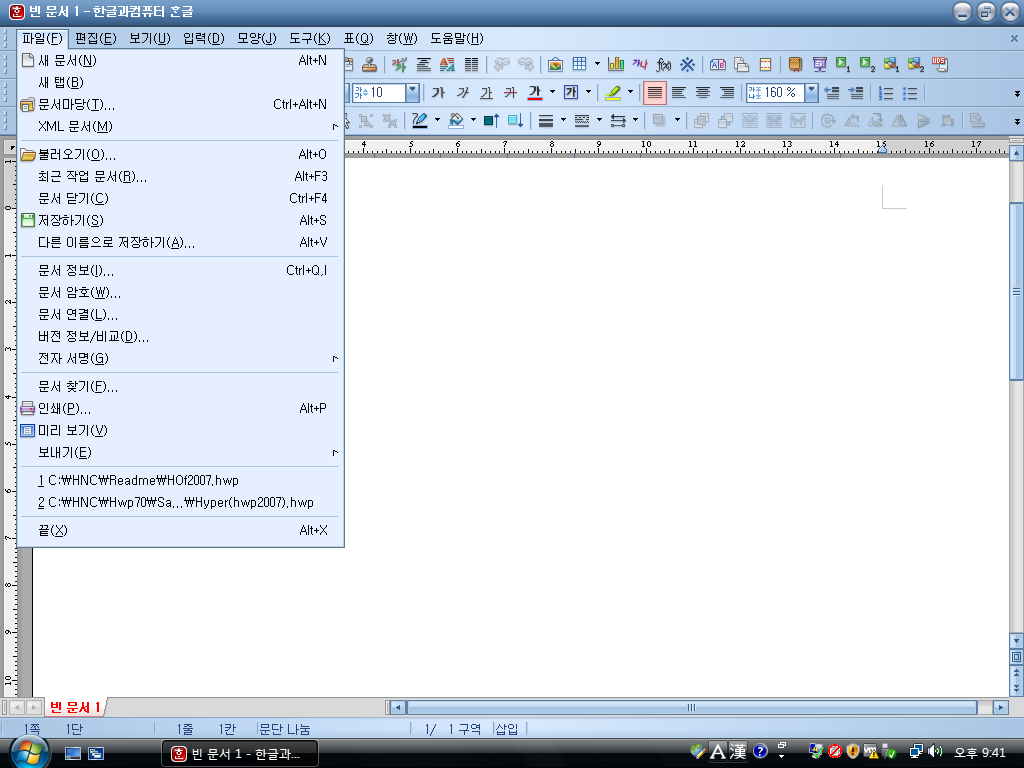Image resolution: width=1024 pixels, height=768 pixels.
Task: Click the bring forward dark square arrow icon
Action: (491, 120)
